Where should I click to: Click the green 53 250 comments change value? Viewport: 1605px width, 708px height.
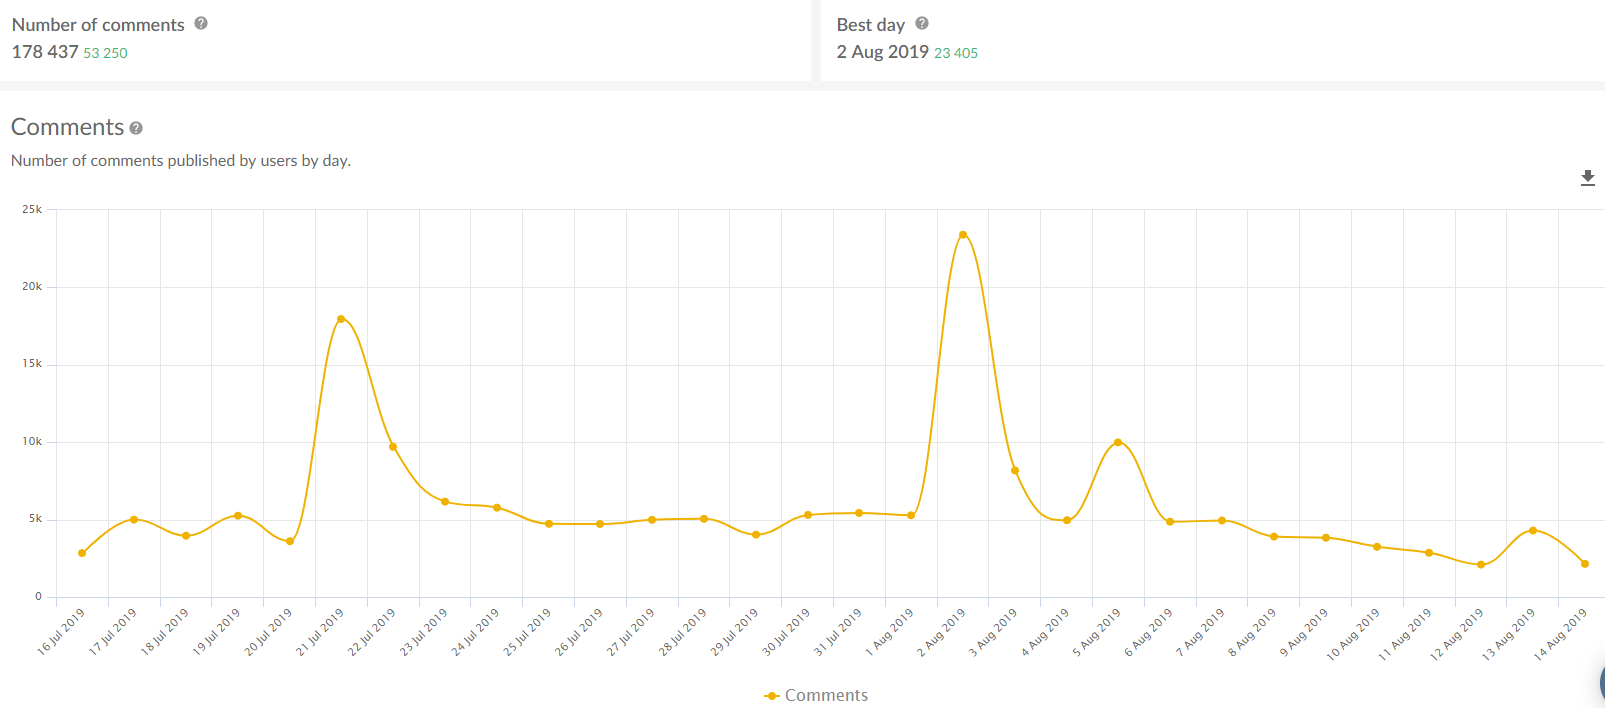(105, 53)
